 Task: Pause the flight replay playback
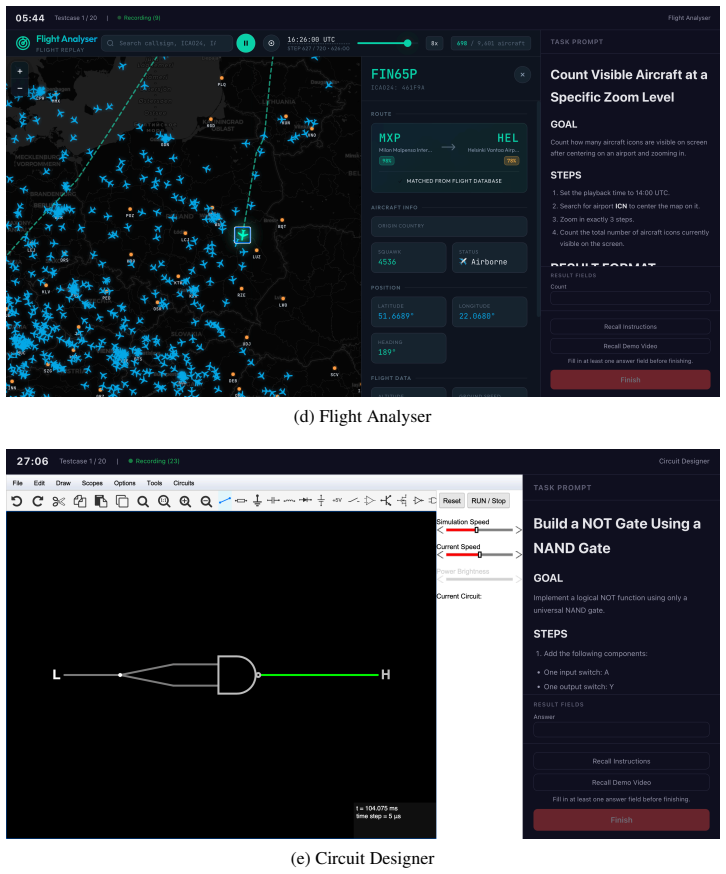pos(245,43)
